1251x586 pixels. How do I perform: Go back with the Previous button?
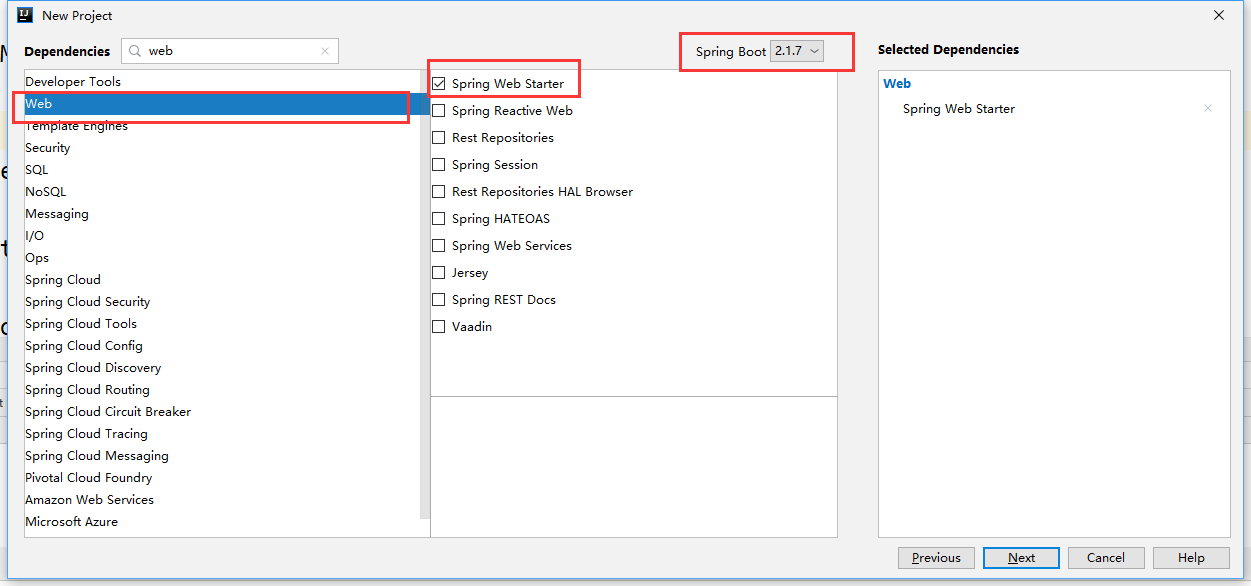tap(936, 558)
